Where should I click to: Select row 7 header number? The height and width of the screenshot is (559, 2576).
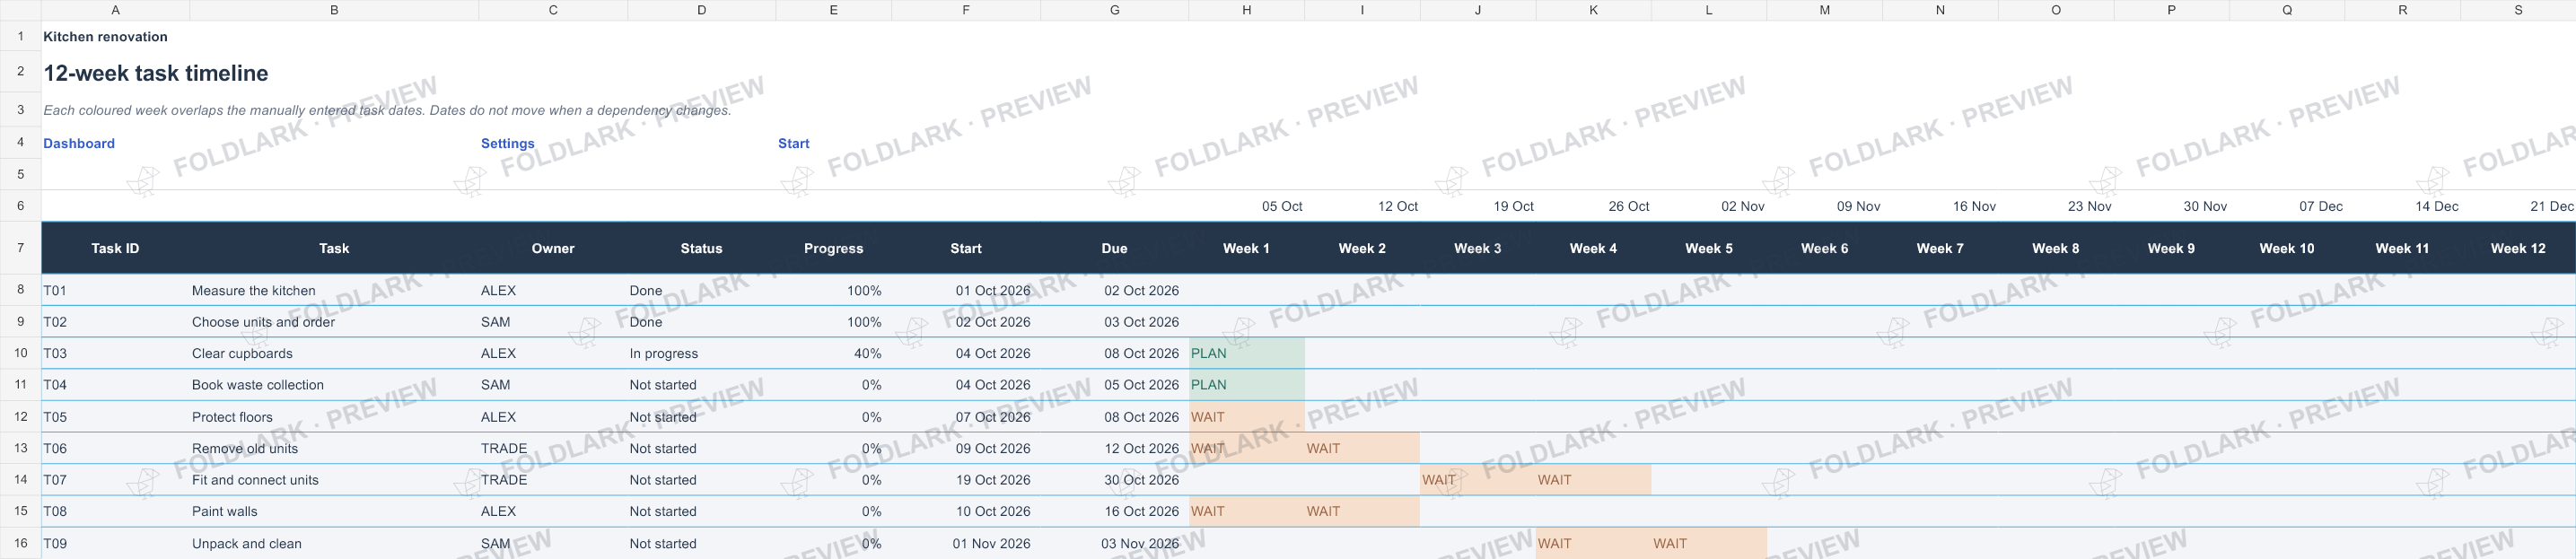[x=20, y=248]
